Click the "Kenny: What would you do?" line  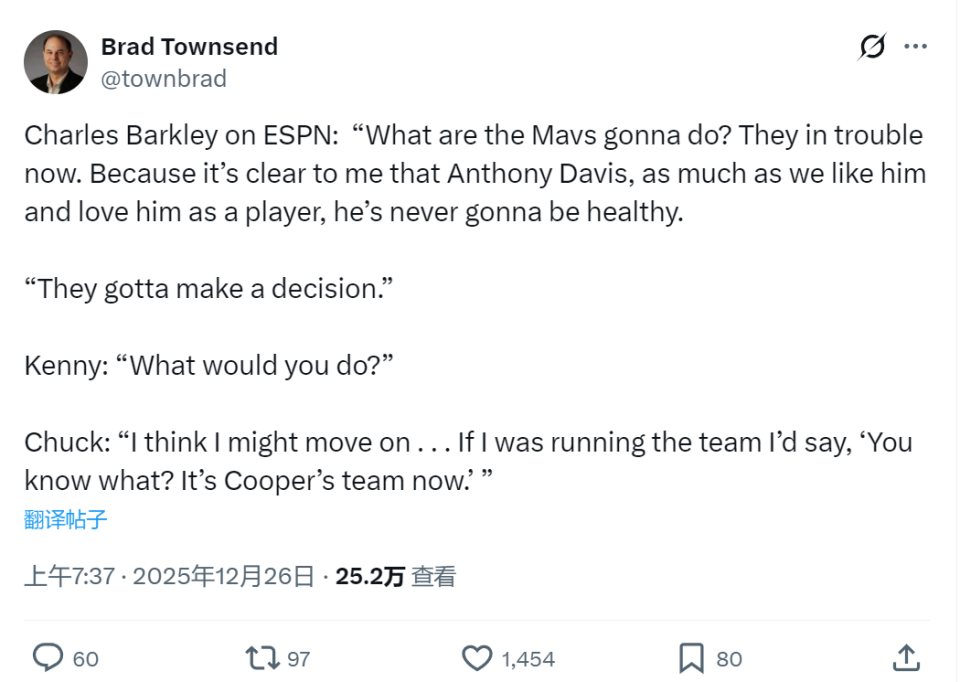(x=209, y=365)
